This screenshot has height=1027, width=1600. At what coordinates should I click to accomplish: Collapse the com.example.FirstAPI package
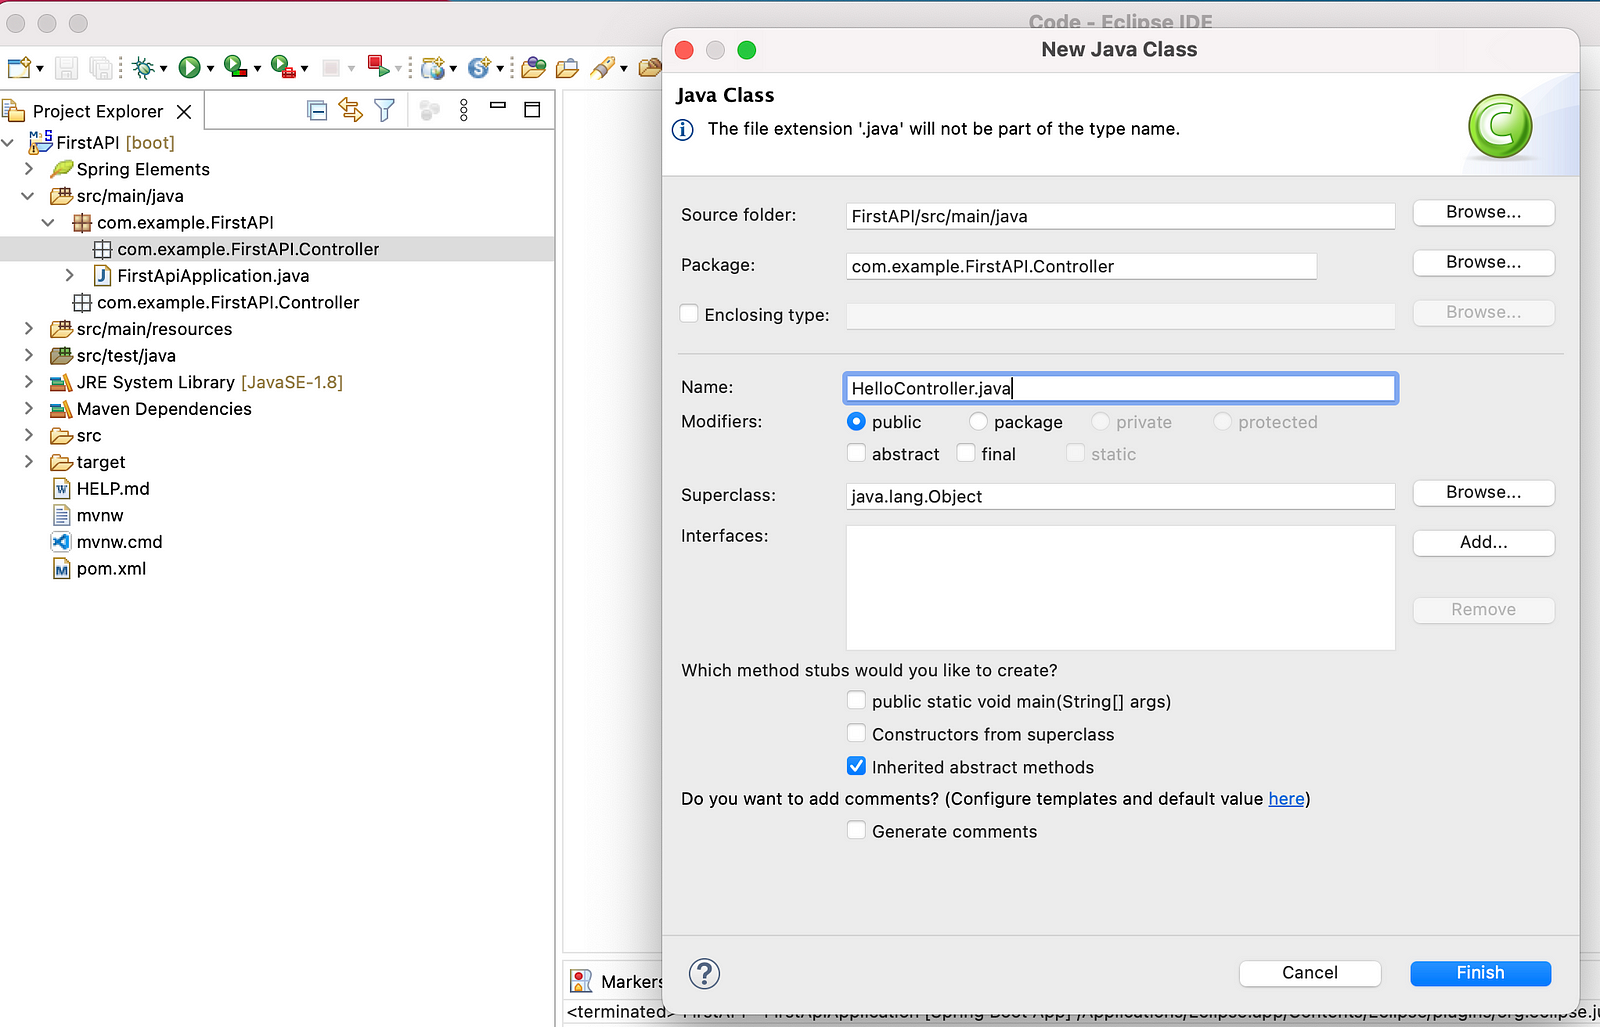[x=49, y=222]
